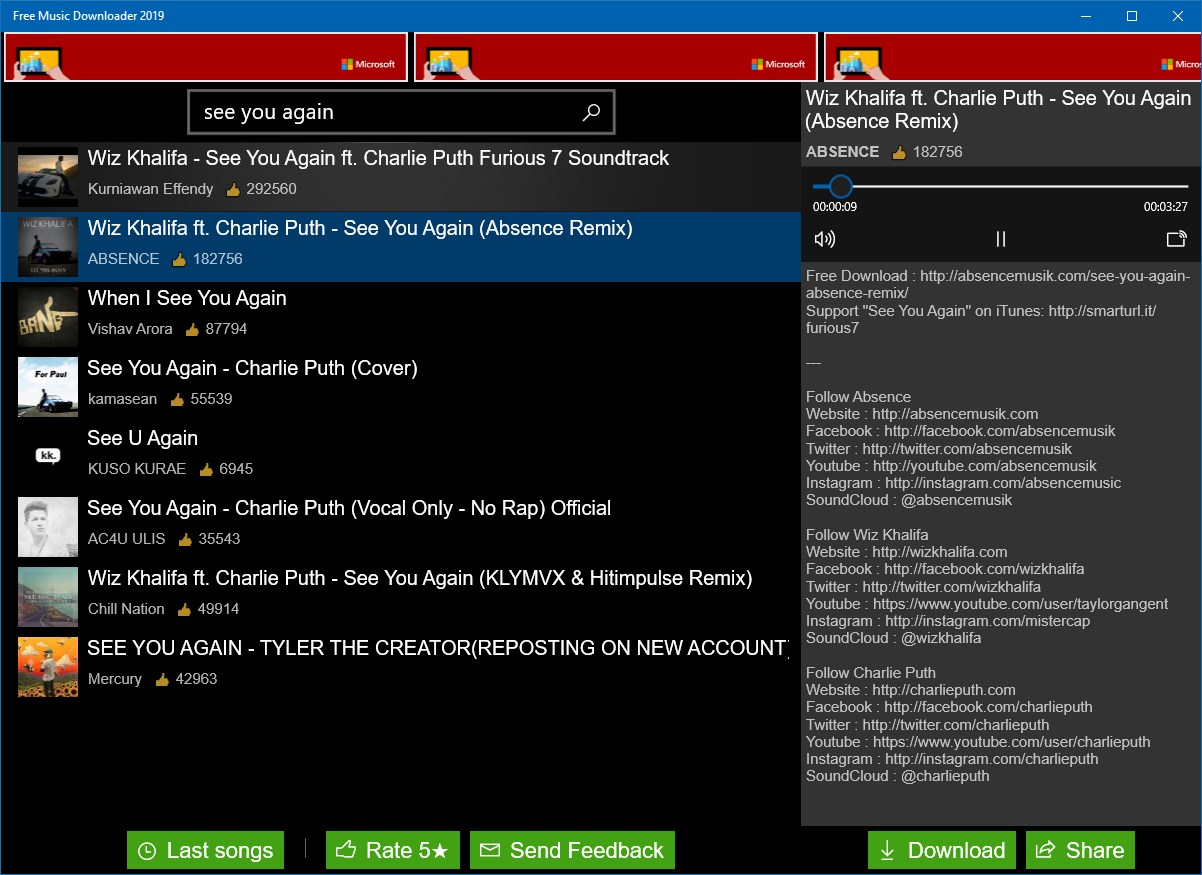This screenshot has height=875, width=1202.
Task: Click the Wiz Khalifa Absence Remix thumbnail
Action: tap(48, 247)
